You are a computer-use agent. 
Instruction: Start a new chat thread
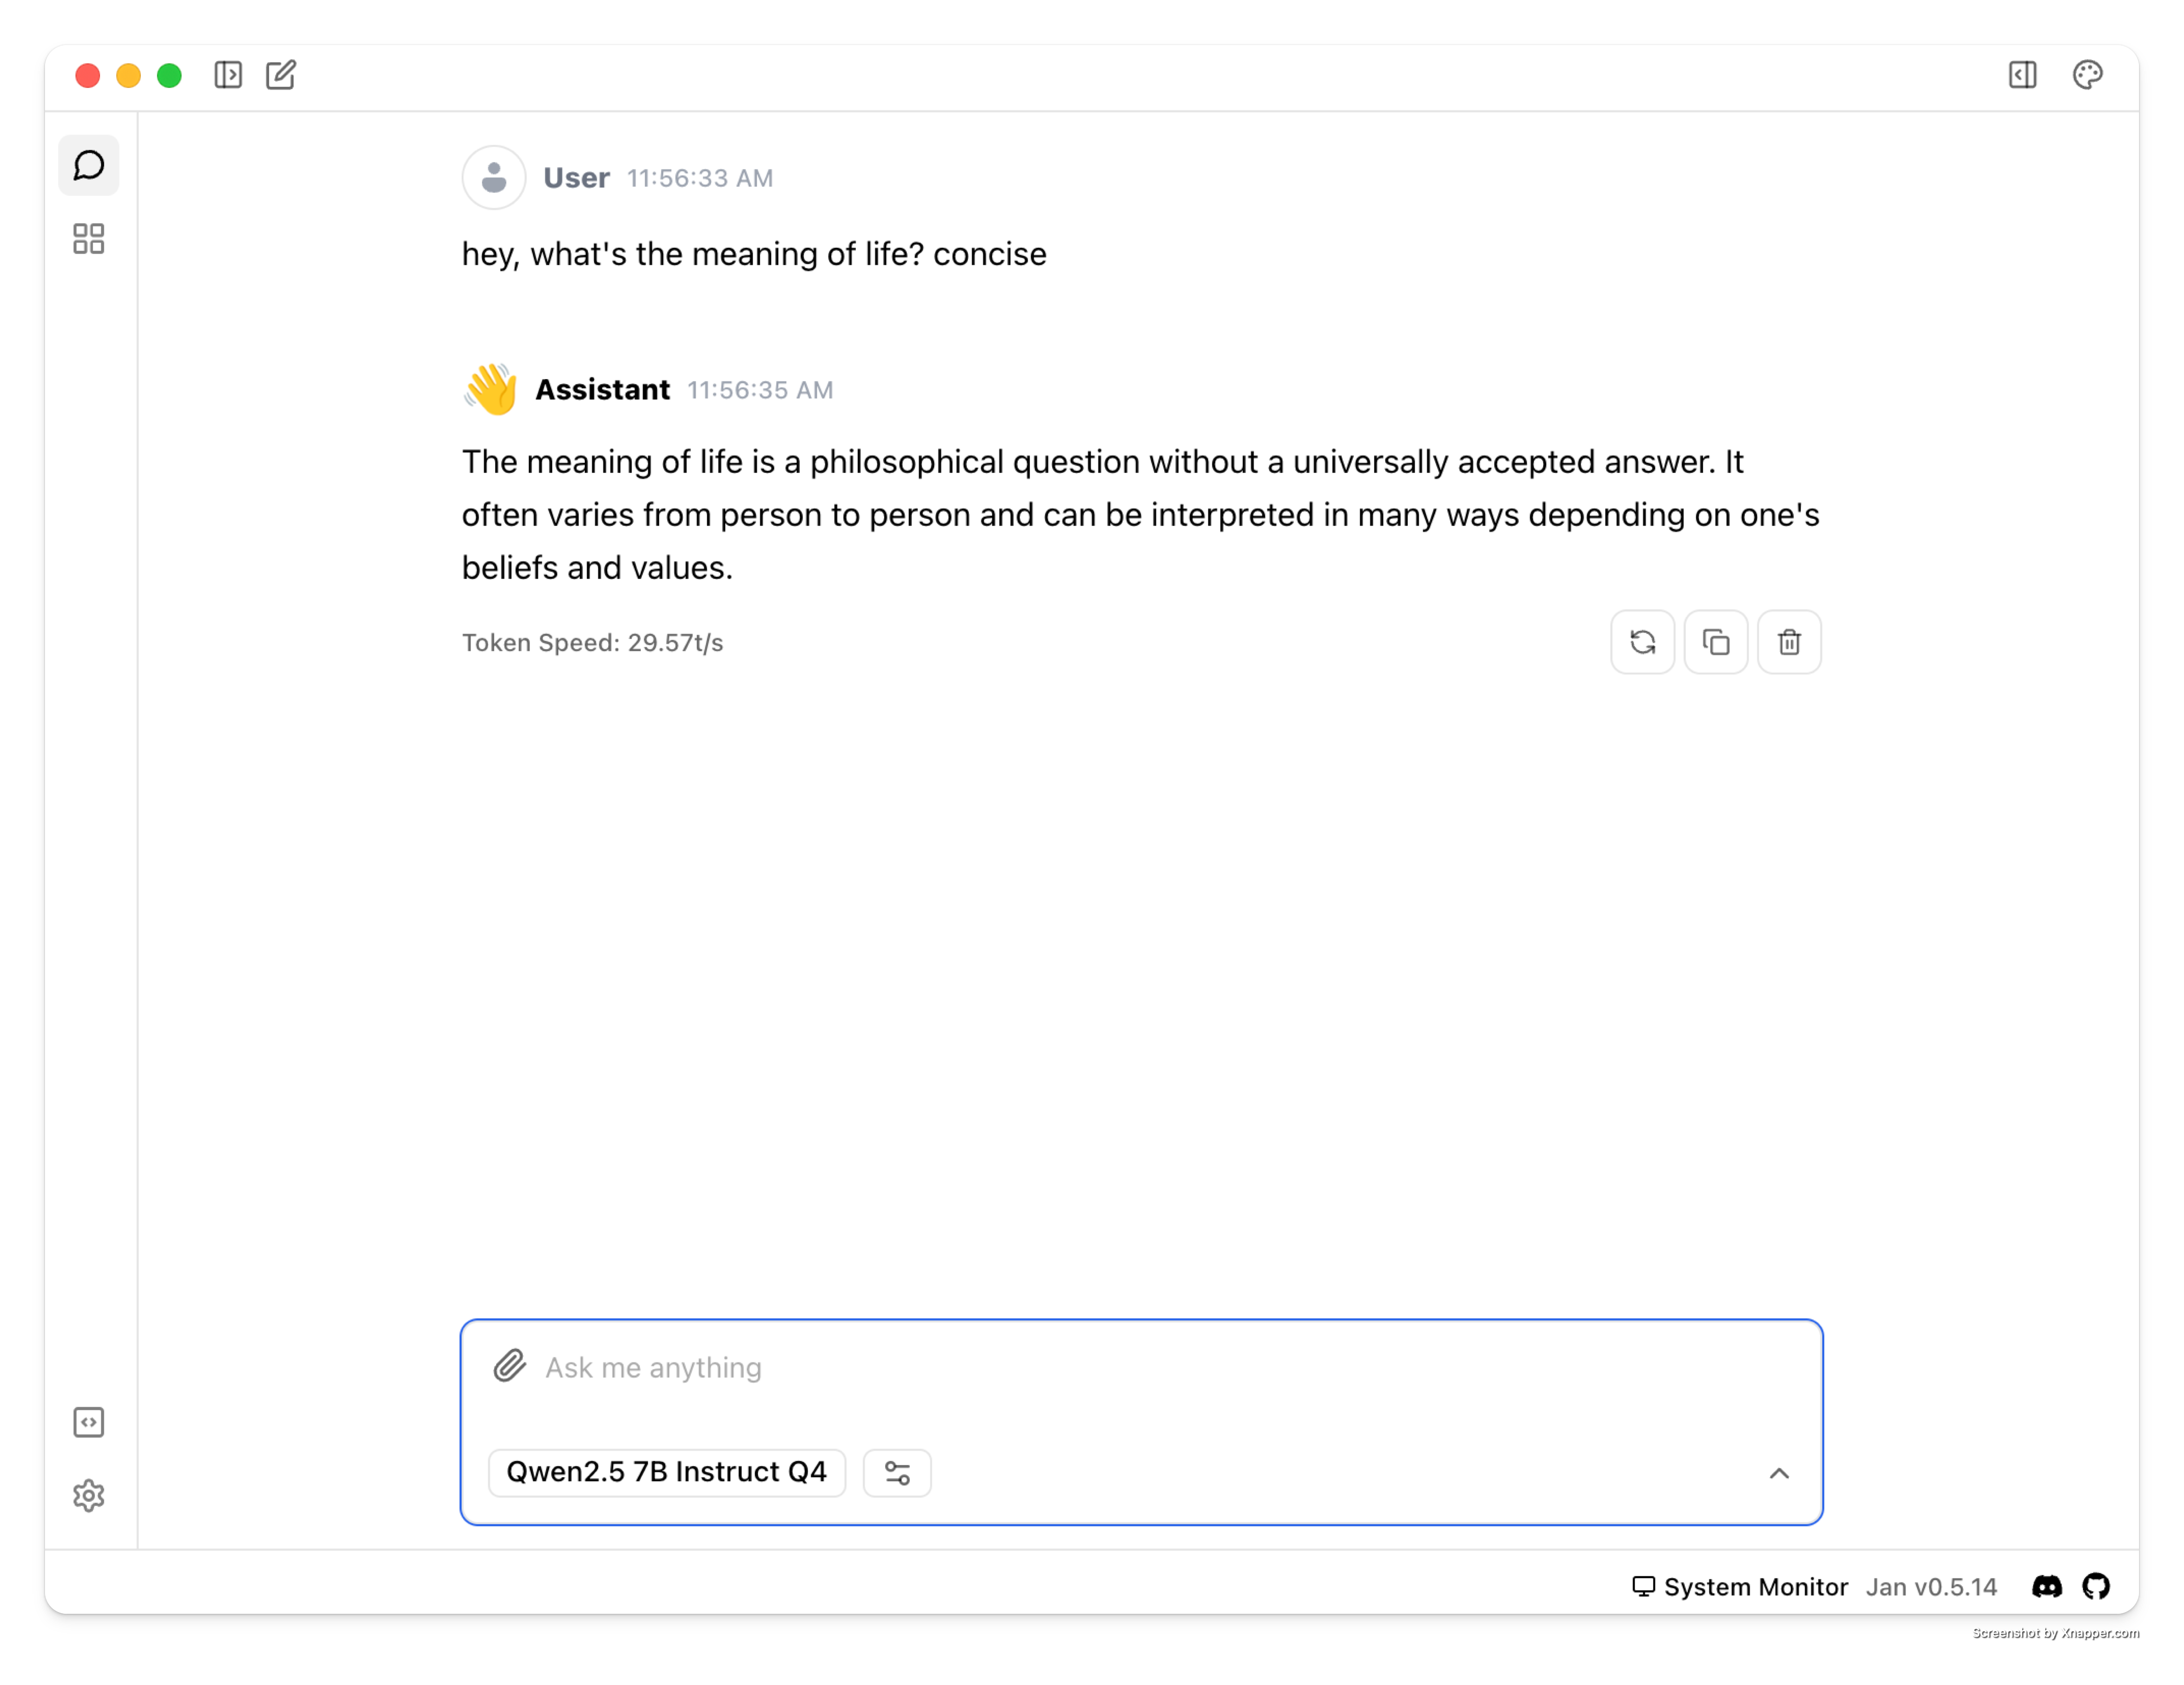281,75
